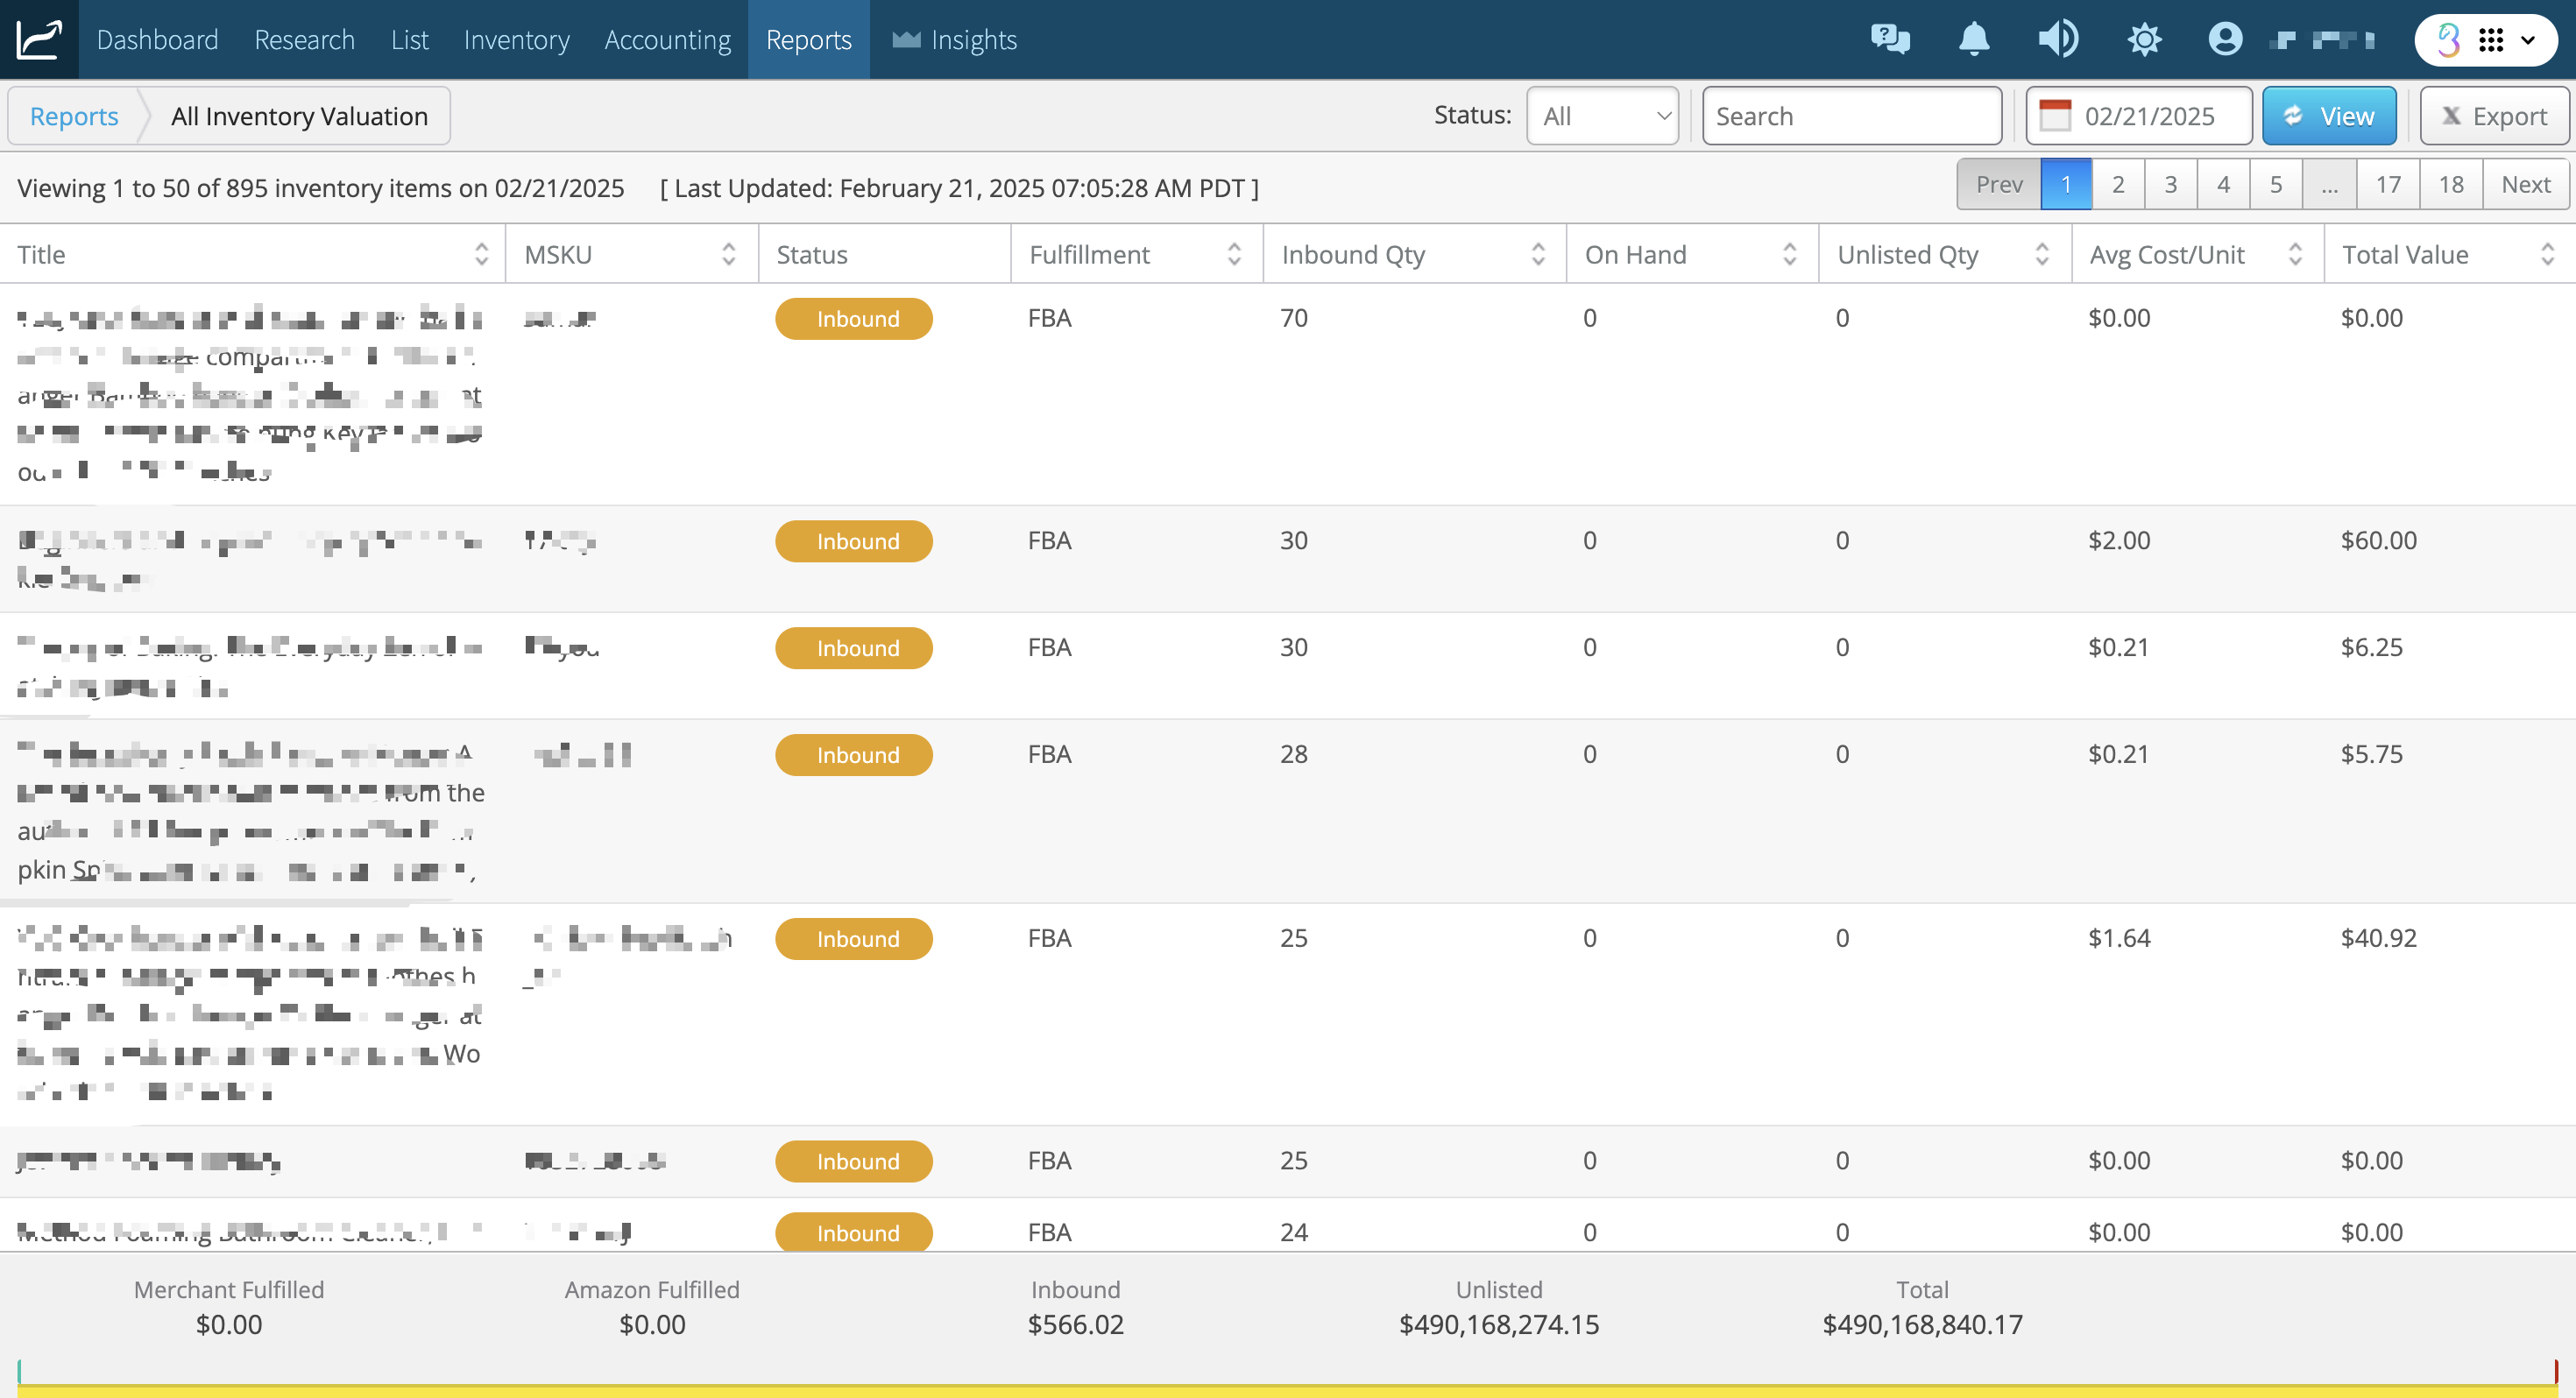Click the $1.64 avg cost cell
This screenshot has height=1398, width=2576.
click(2119, 938)
